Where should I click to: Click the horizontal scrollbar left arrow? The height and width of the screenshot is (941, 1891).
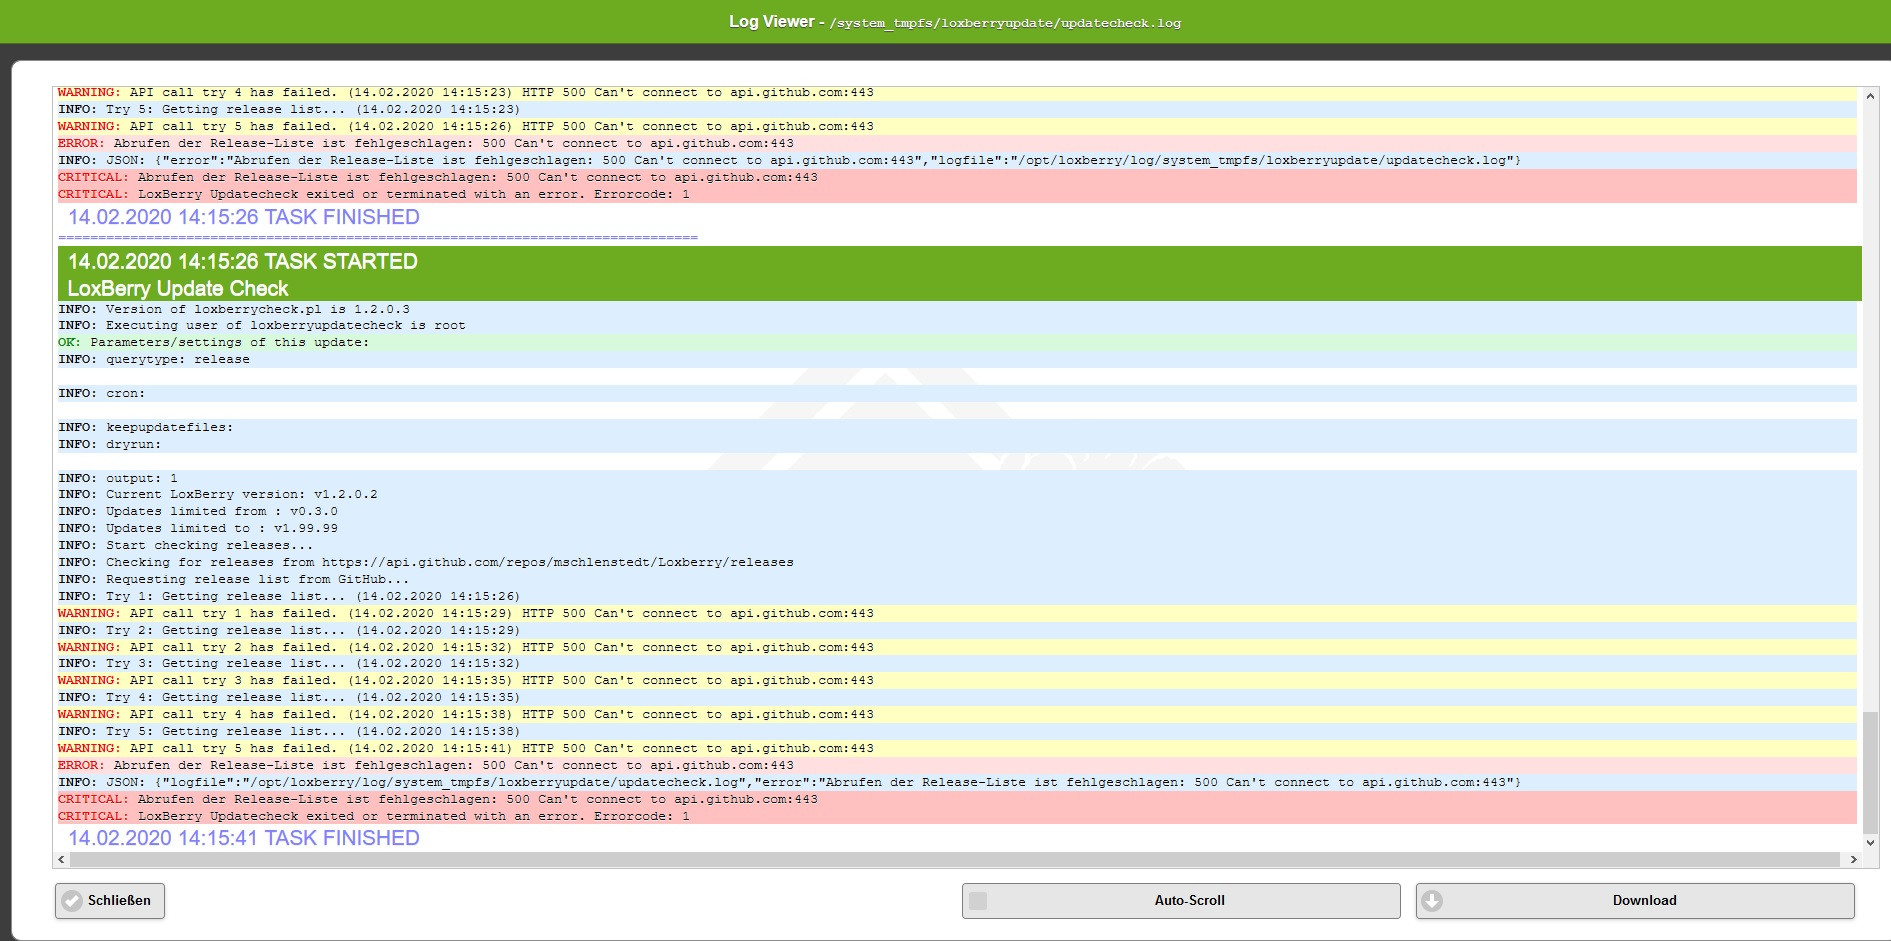coord(61,859)
